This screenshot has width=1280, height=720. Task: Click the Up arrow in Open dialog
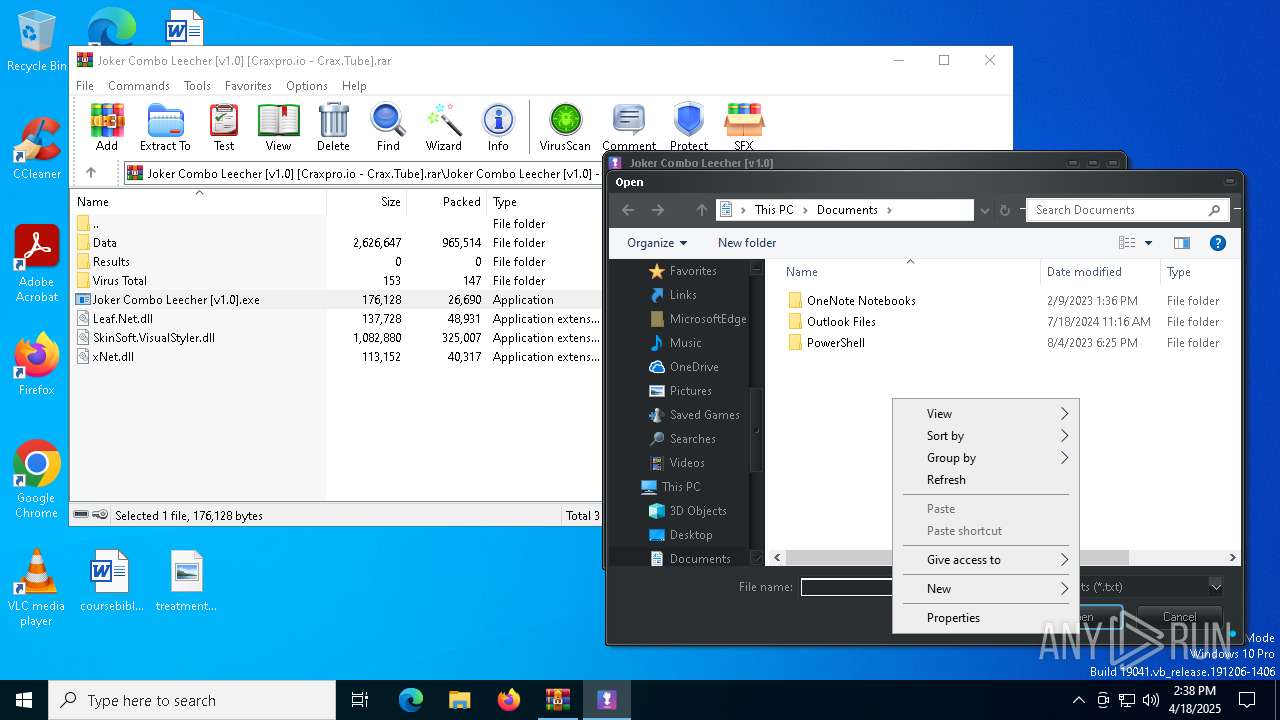tap(701, 210)
